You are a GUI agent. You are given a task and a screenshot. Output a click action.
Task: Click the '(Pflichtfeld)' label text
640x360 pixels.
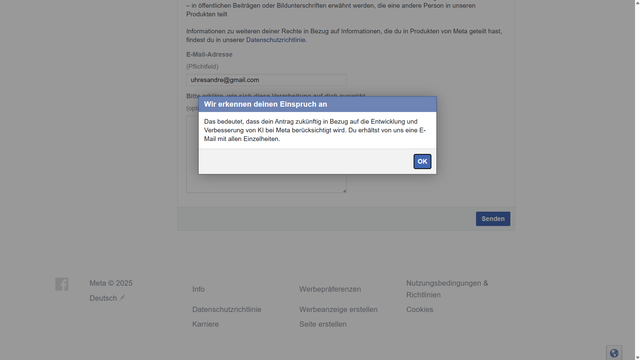point(202,66)
